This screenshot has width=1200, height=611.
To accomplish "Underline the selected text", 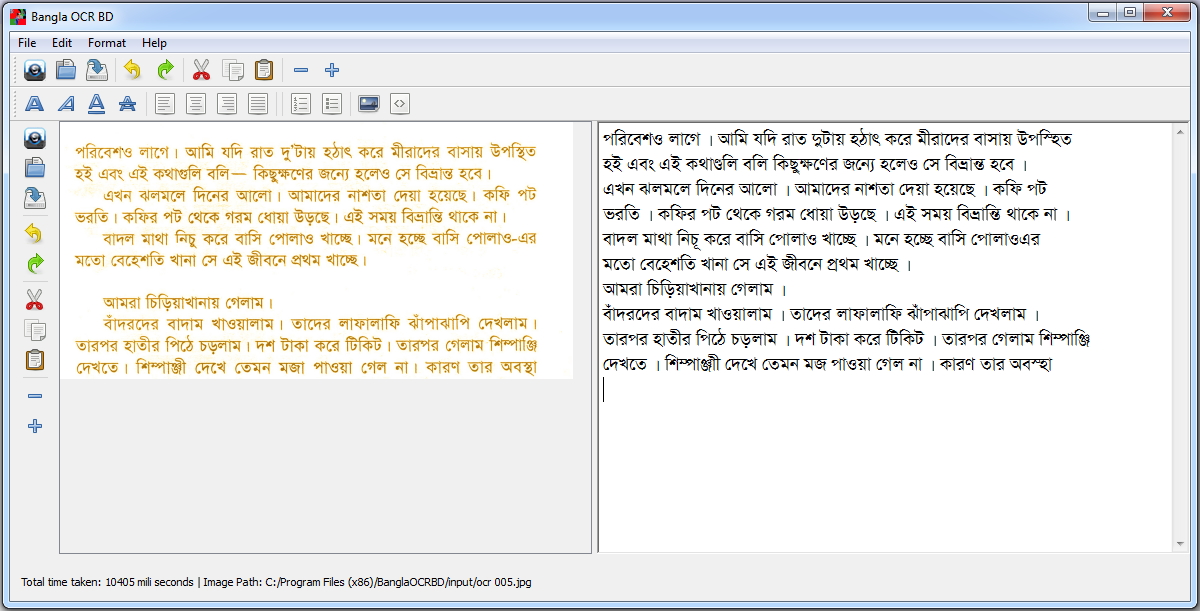I will (x=96, y=103).
